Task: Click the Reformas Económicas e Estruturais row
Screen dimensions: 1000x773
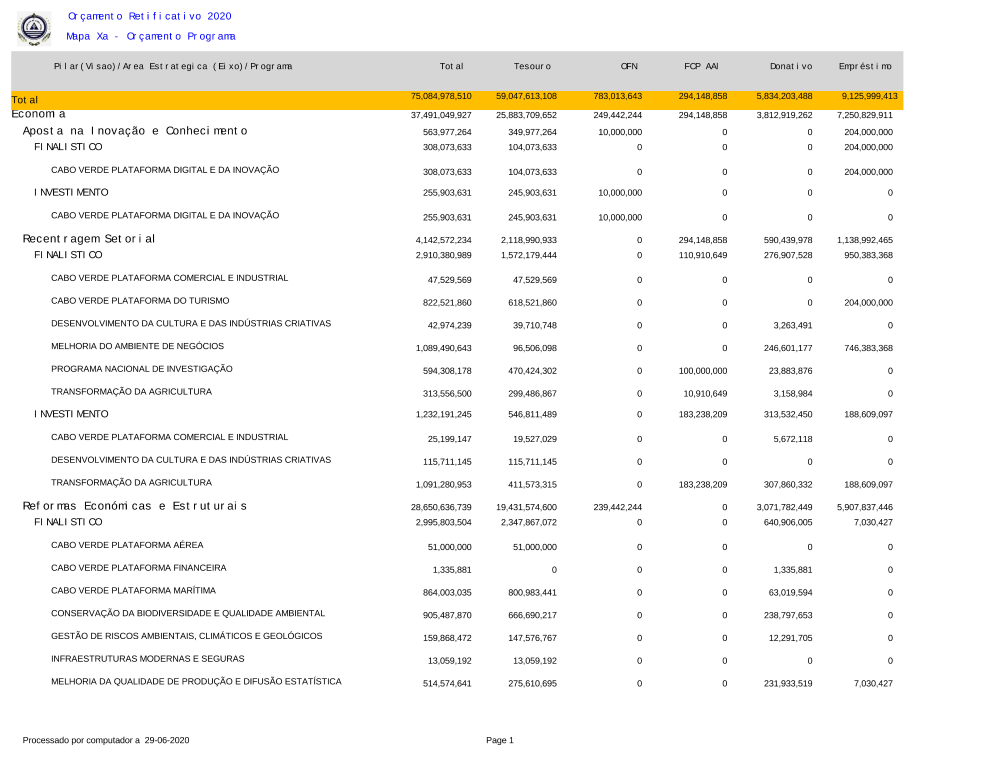Action: click(x=135, y=506)
